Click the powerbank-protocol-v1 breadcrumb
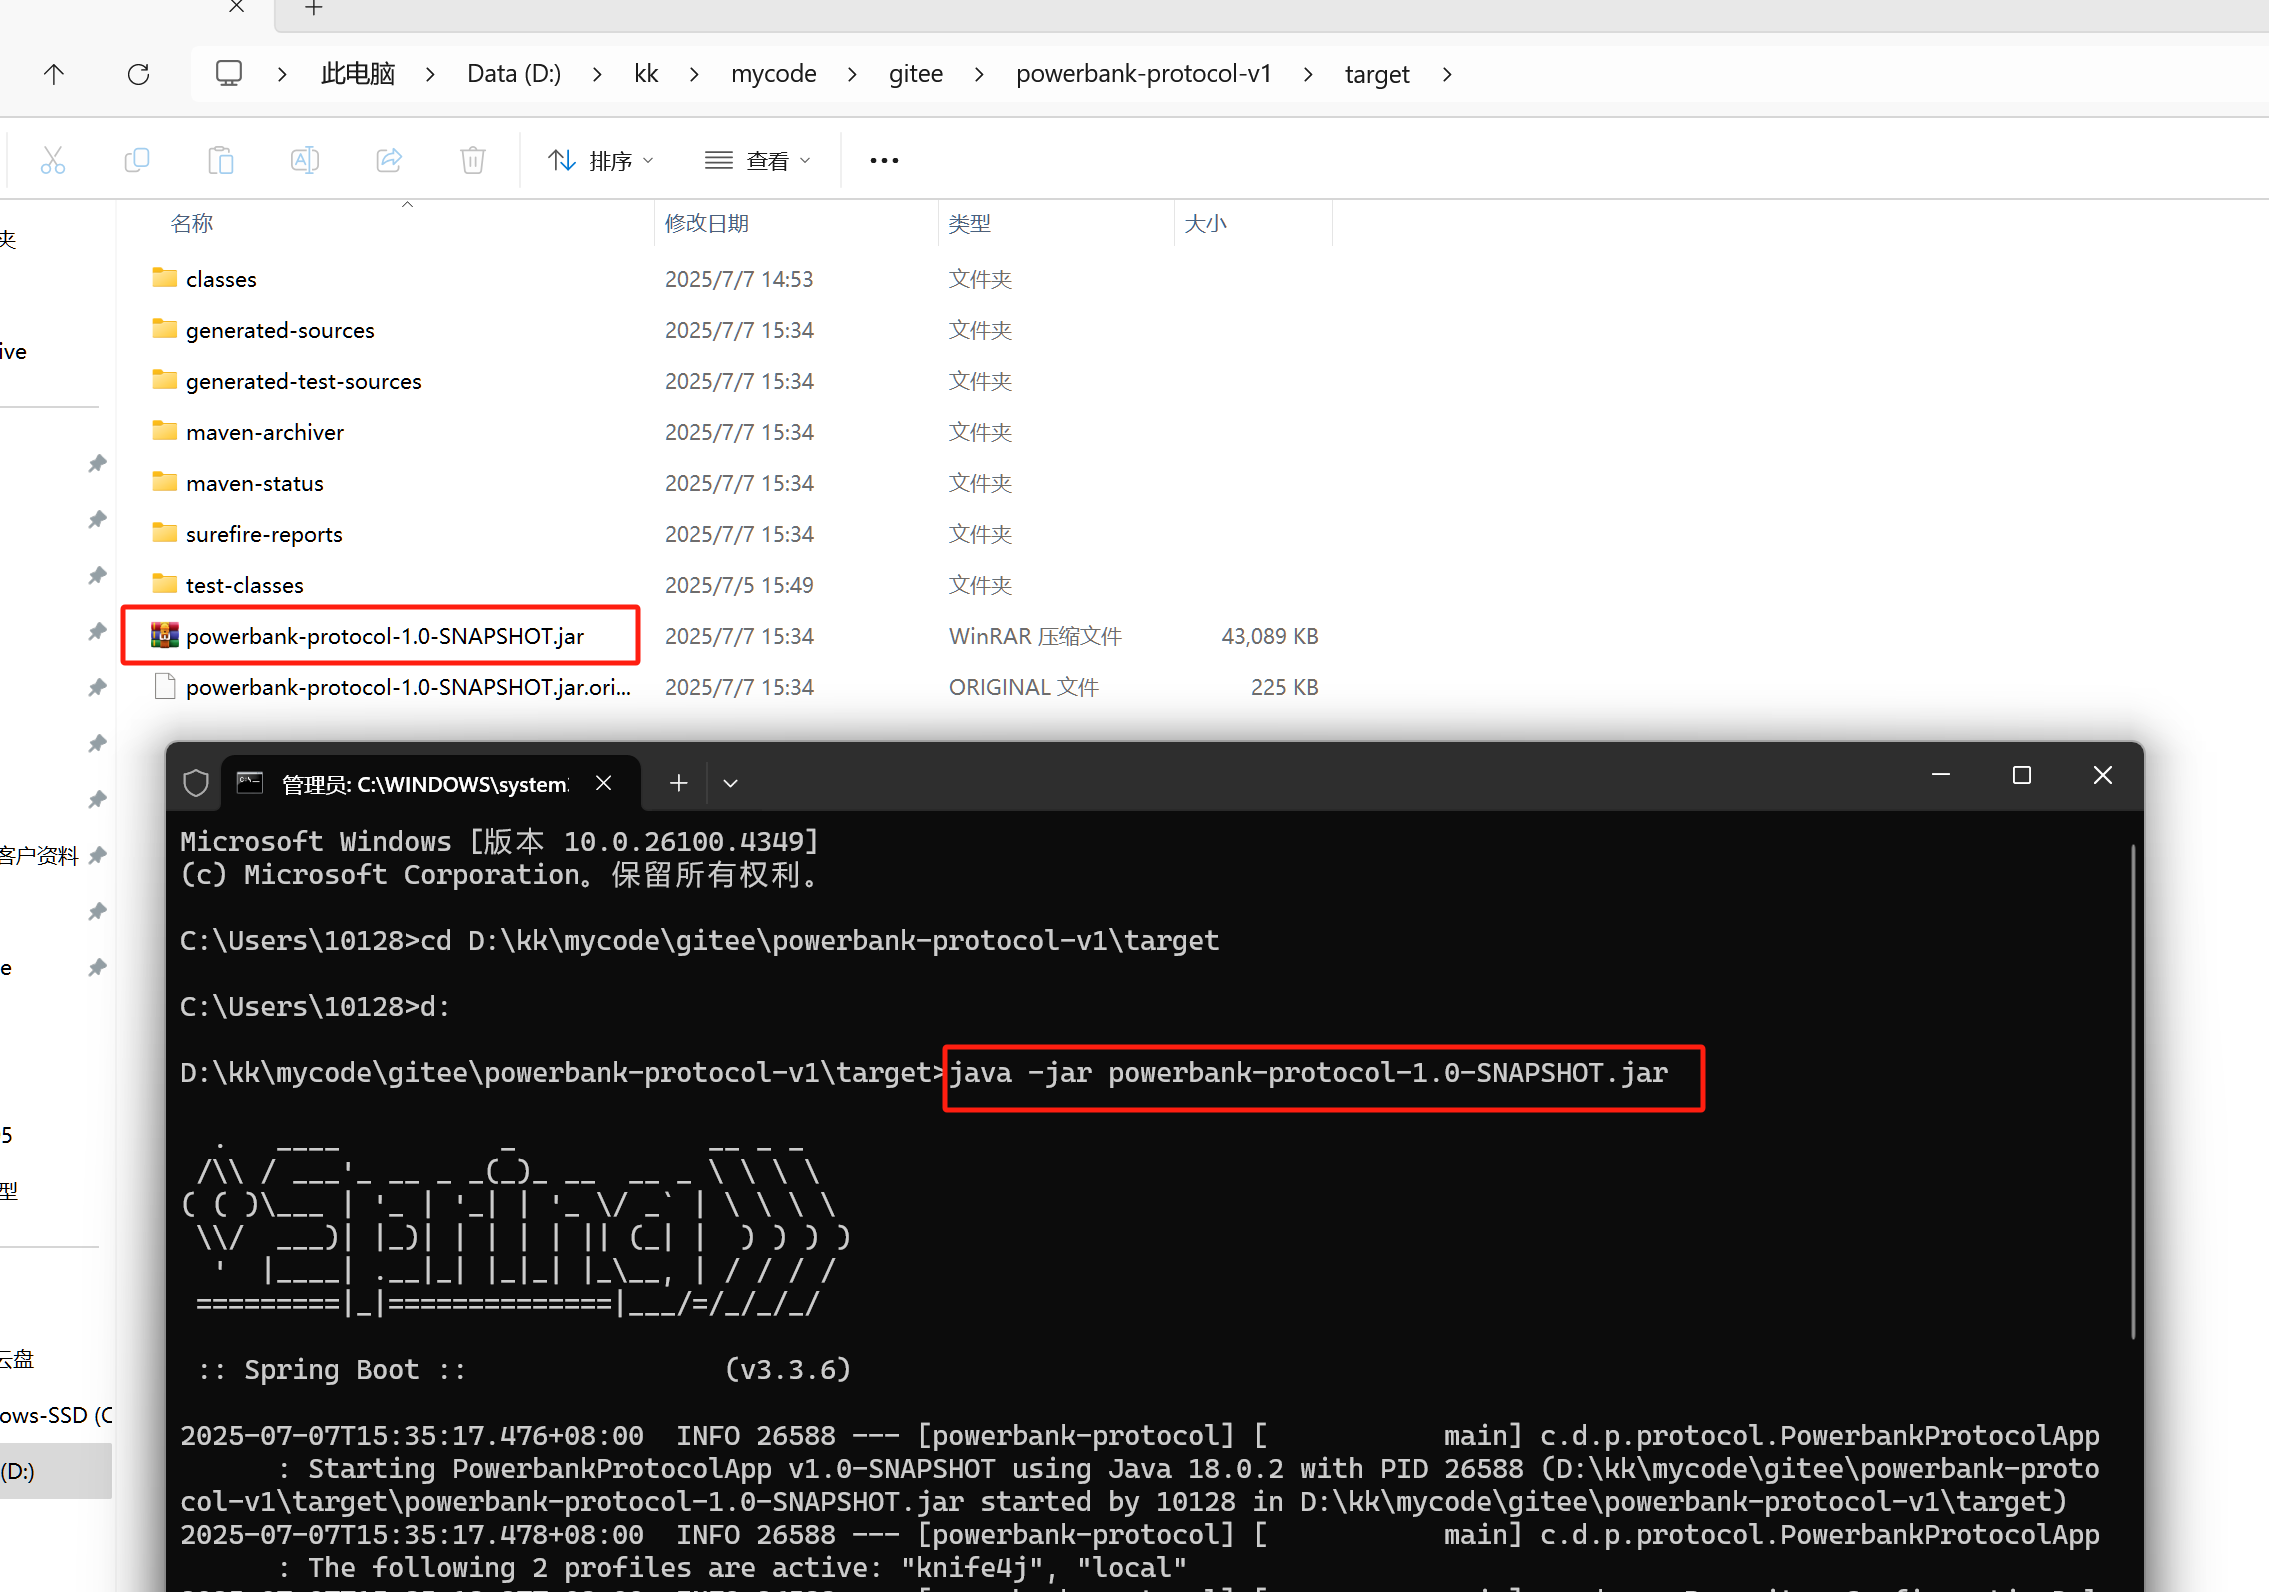Screen dimensions: 2269x1592 [x=1144, y=74]
